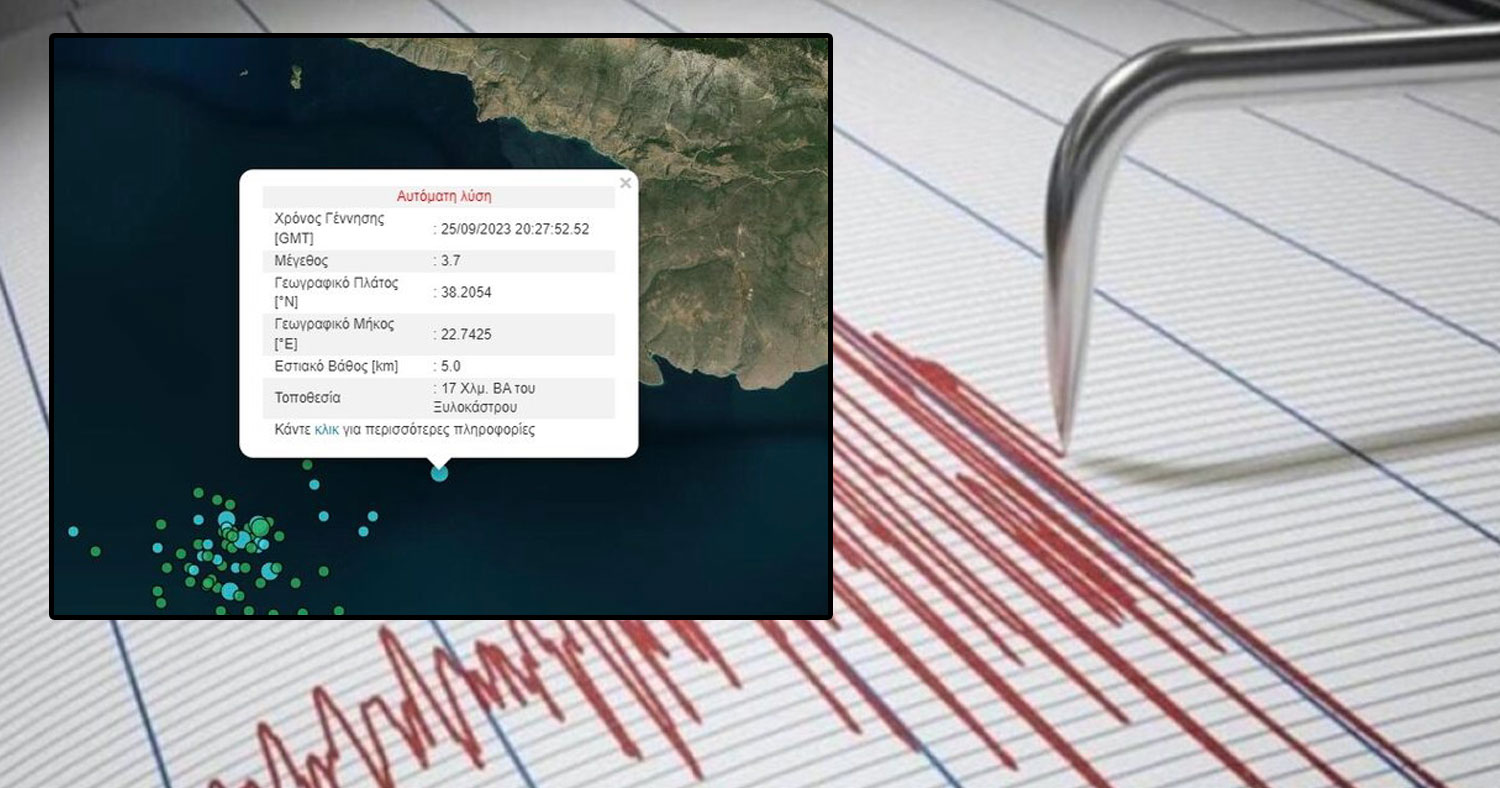The height and width of the screenshot is (788, 1500).
Task: Open the 'κλικ' link for more information
Action: [x=326, y=430]
